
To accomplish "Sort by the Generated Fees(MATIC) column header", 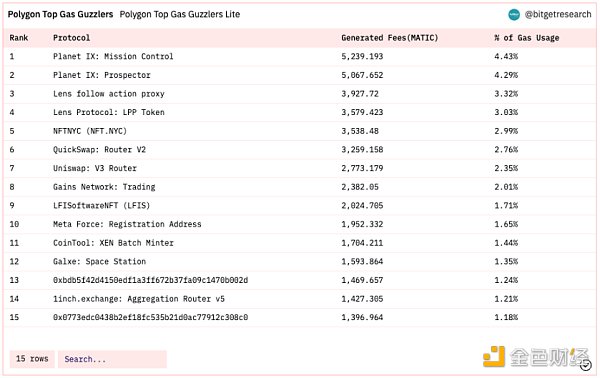I will [x=390, y=38].
